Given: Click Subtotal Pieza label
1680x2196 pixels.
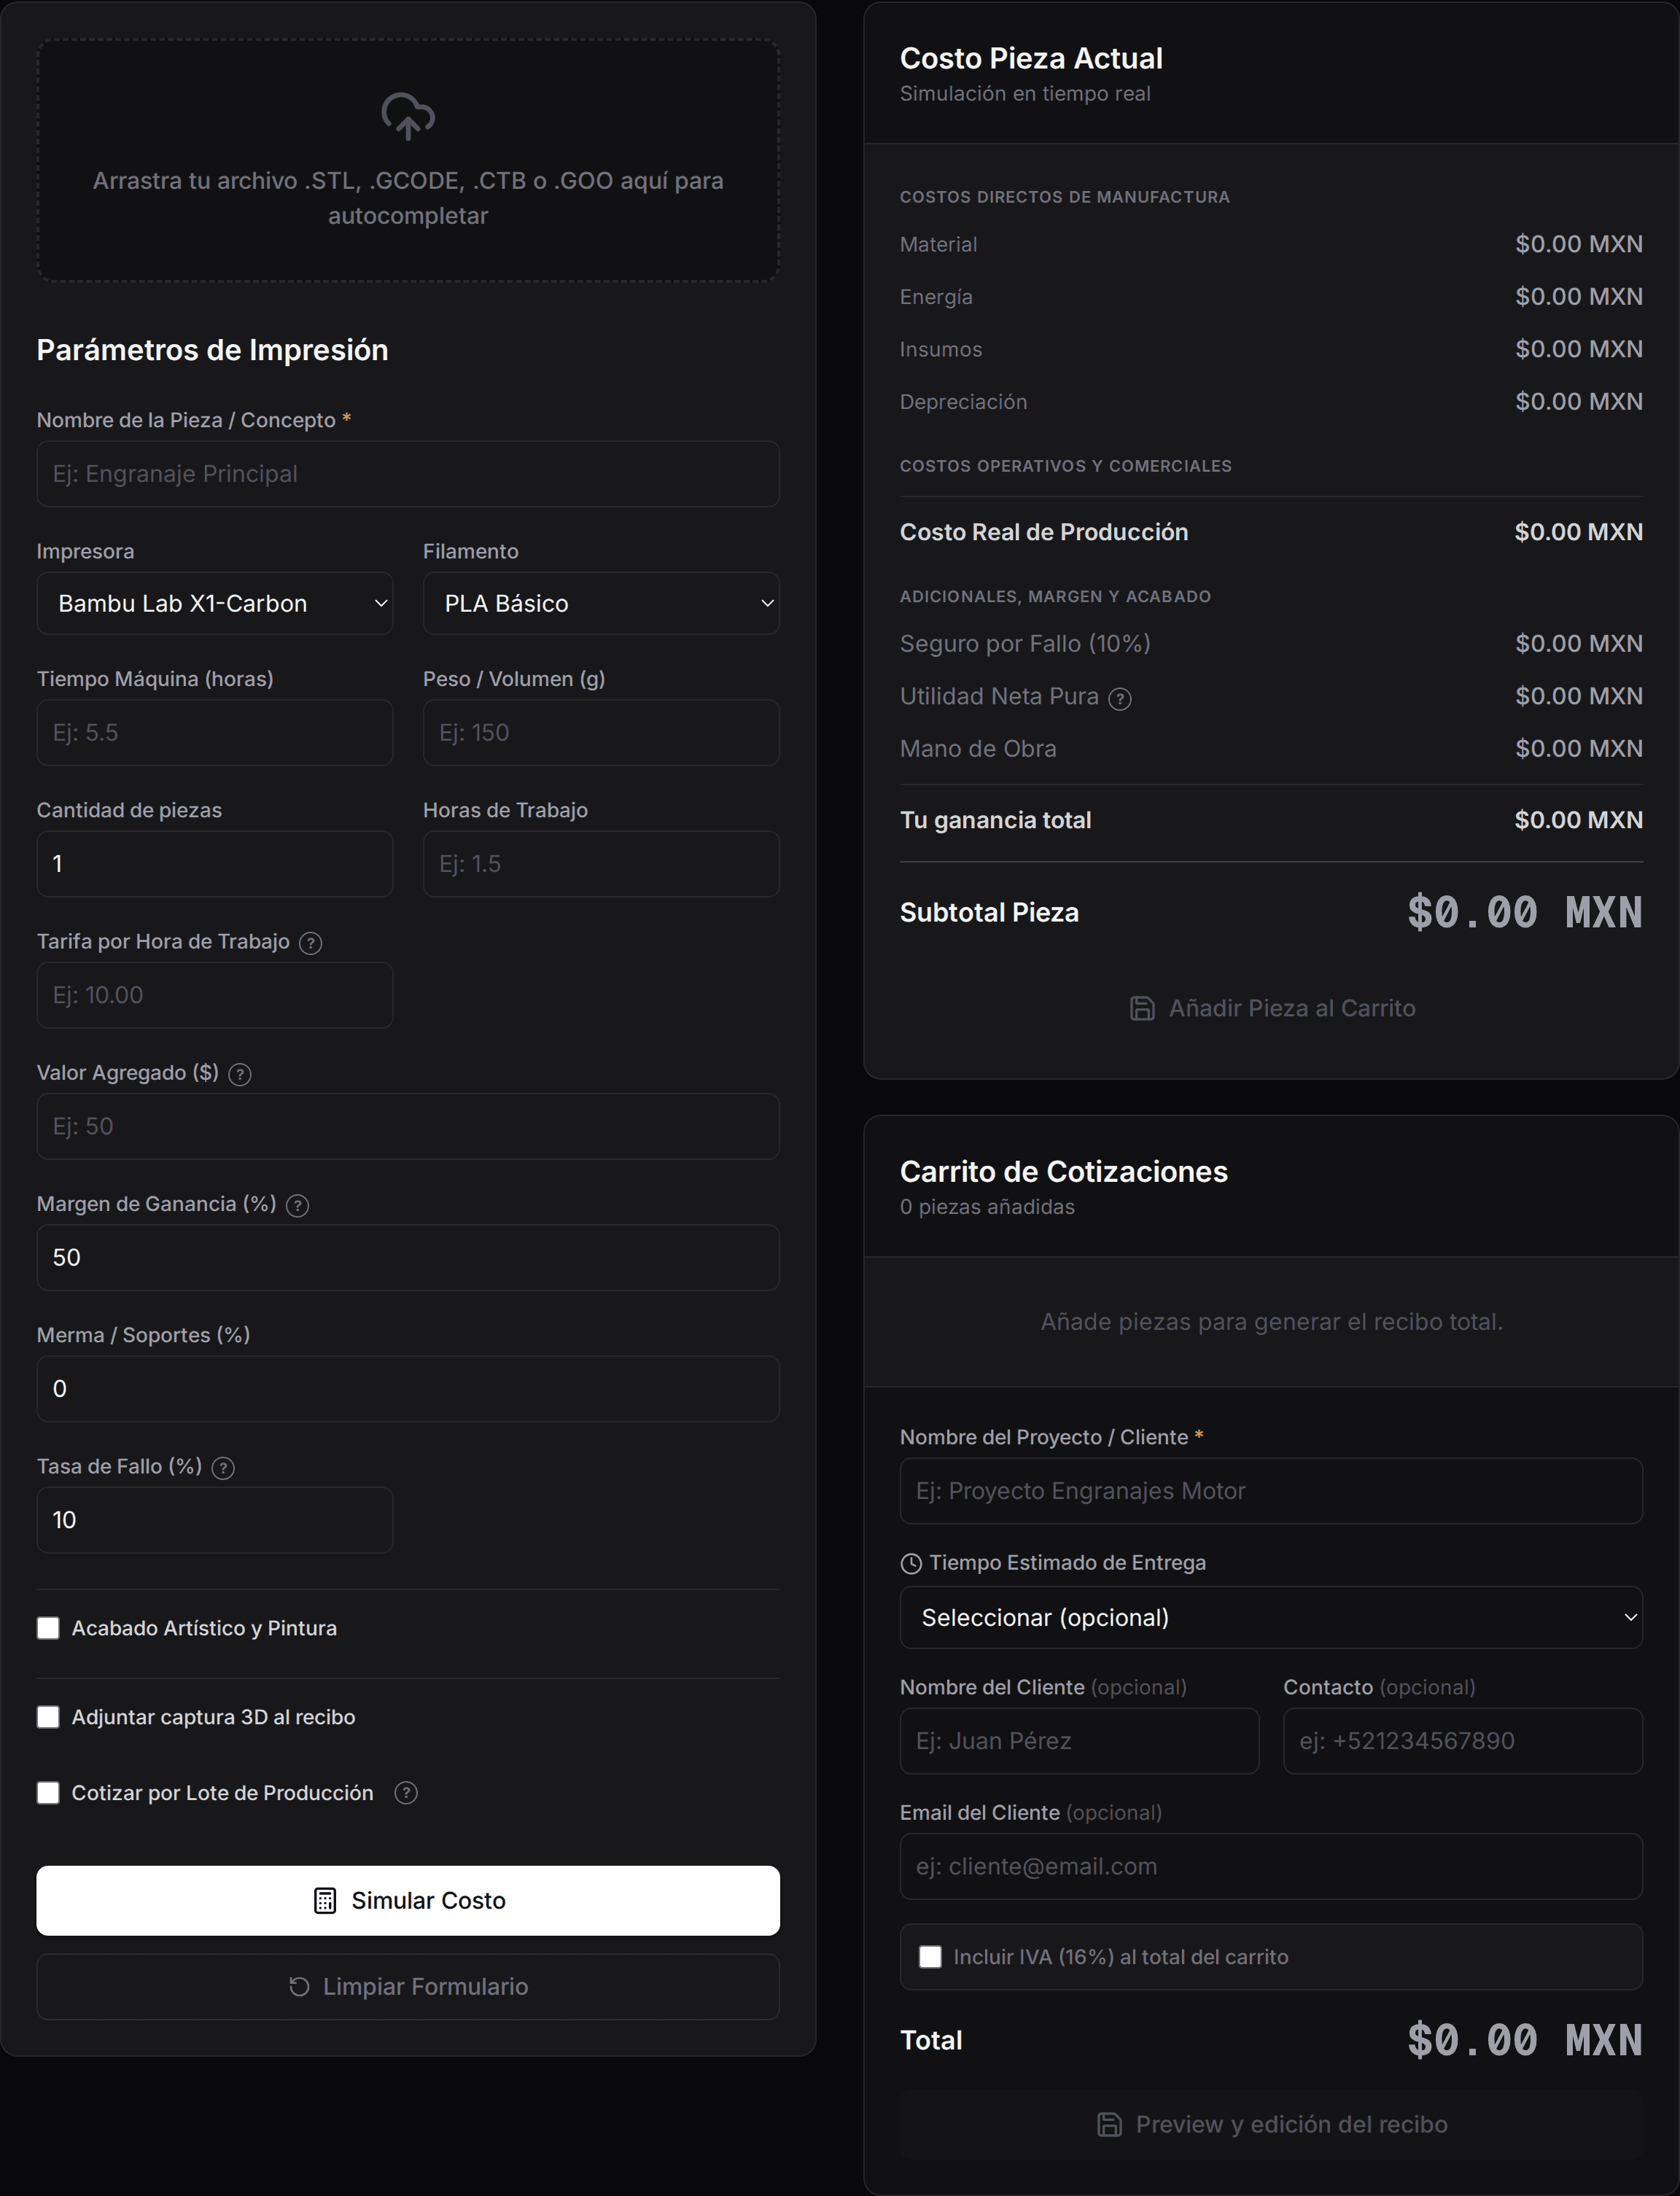Looking at the screenshot, I should coord(989,912).
